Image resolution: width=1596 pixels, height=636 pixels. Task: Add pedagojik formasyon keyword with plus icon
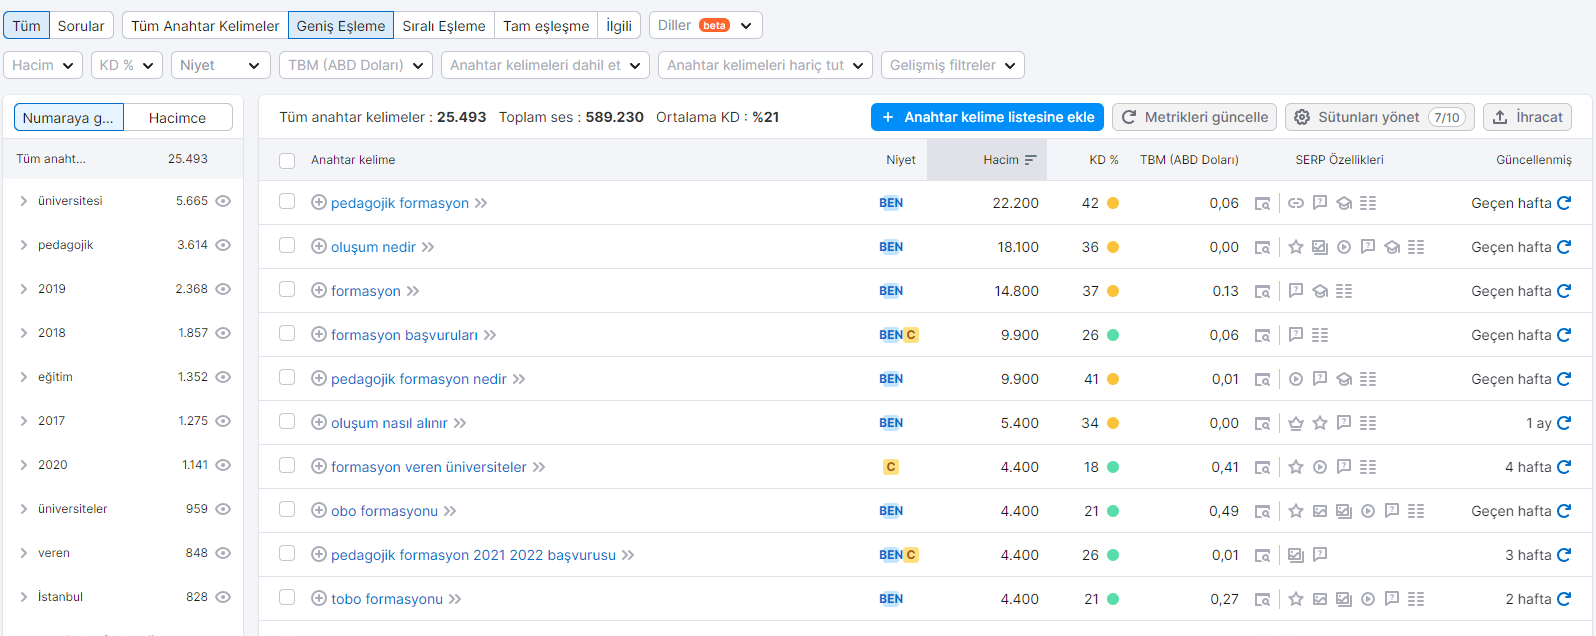(319, 203)
